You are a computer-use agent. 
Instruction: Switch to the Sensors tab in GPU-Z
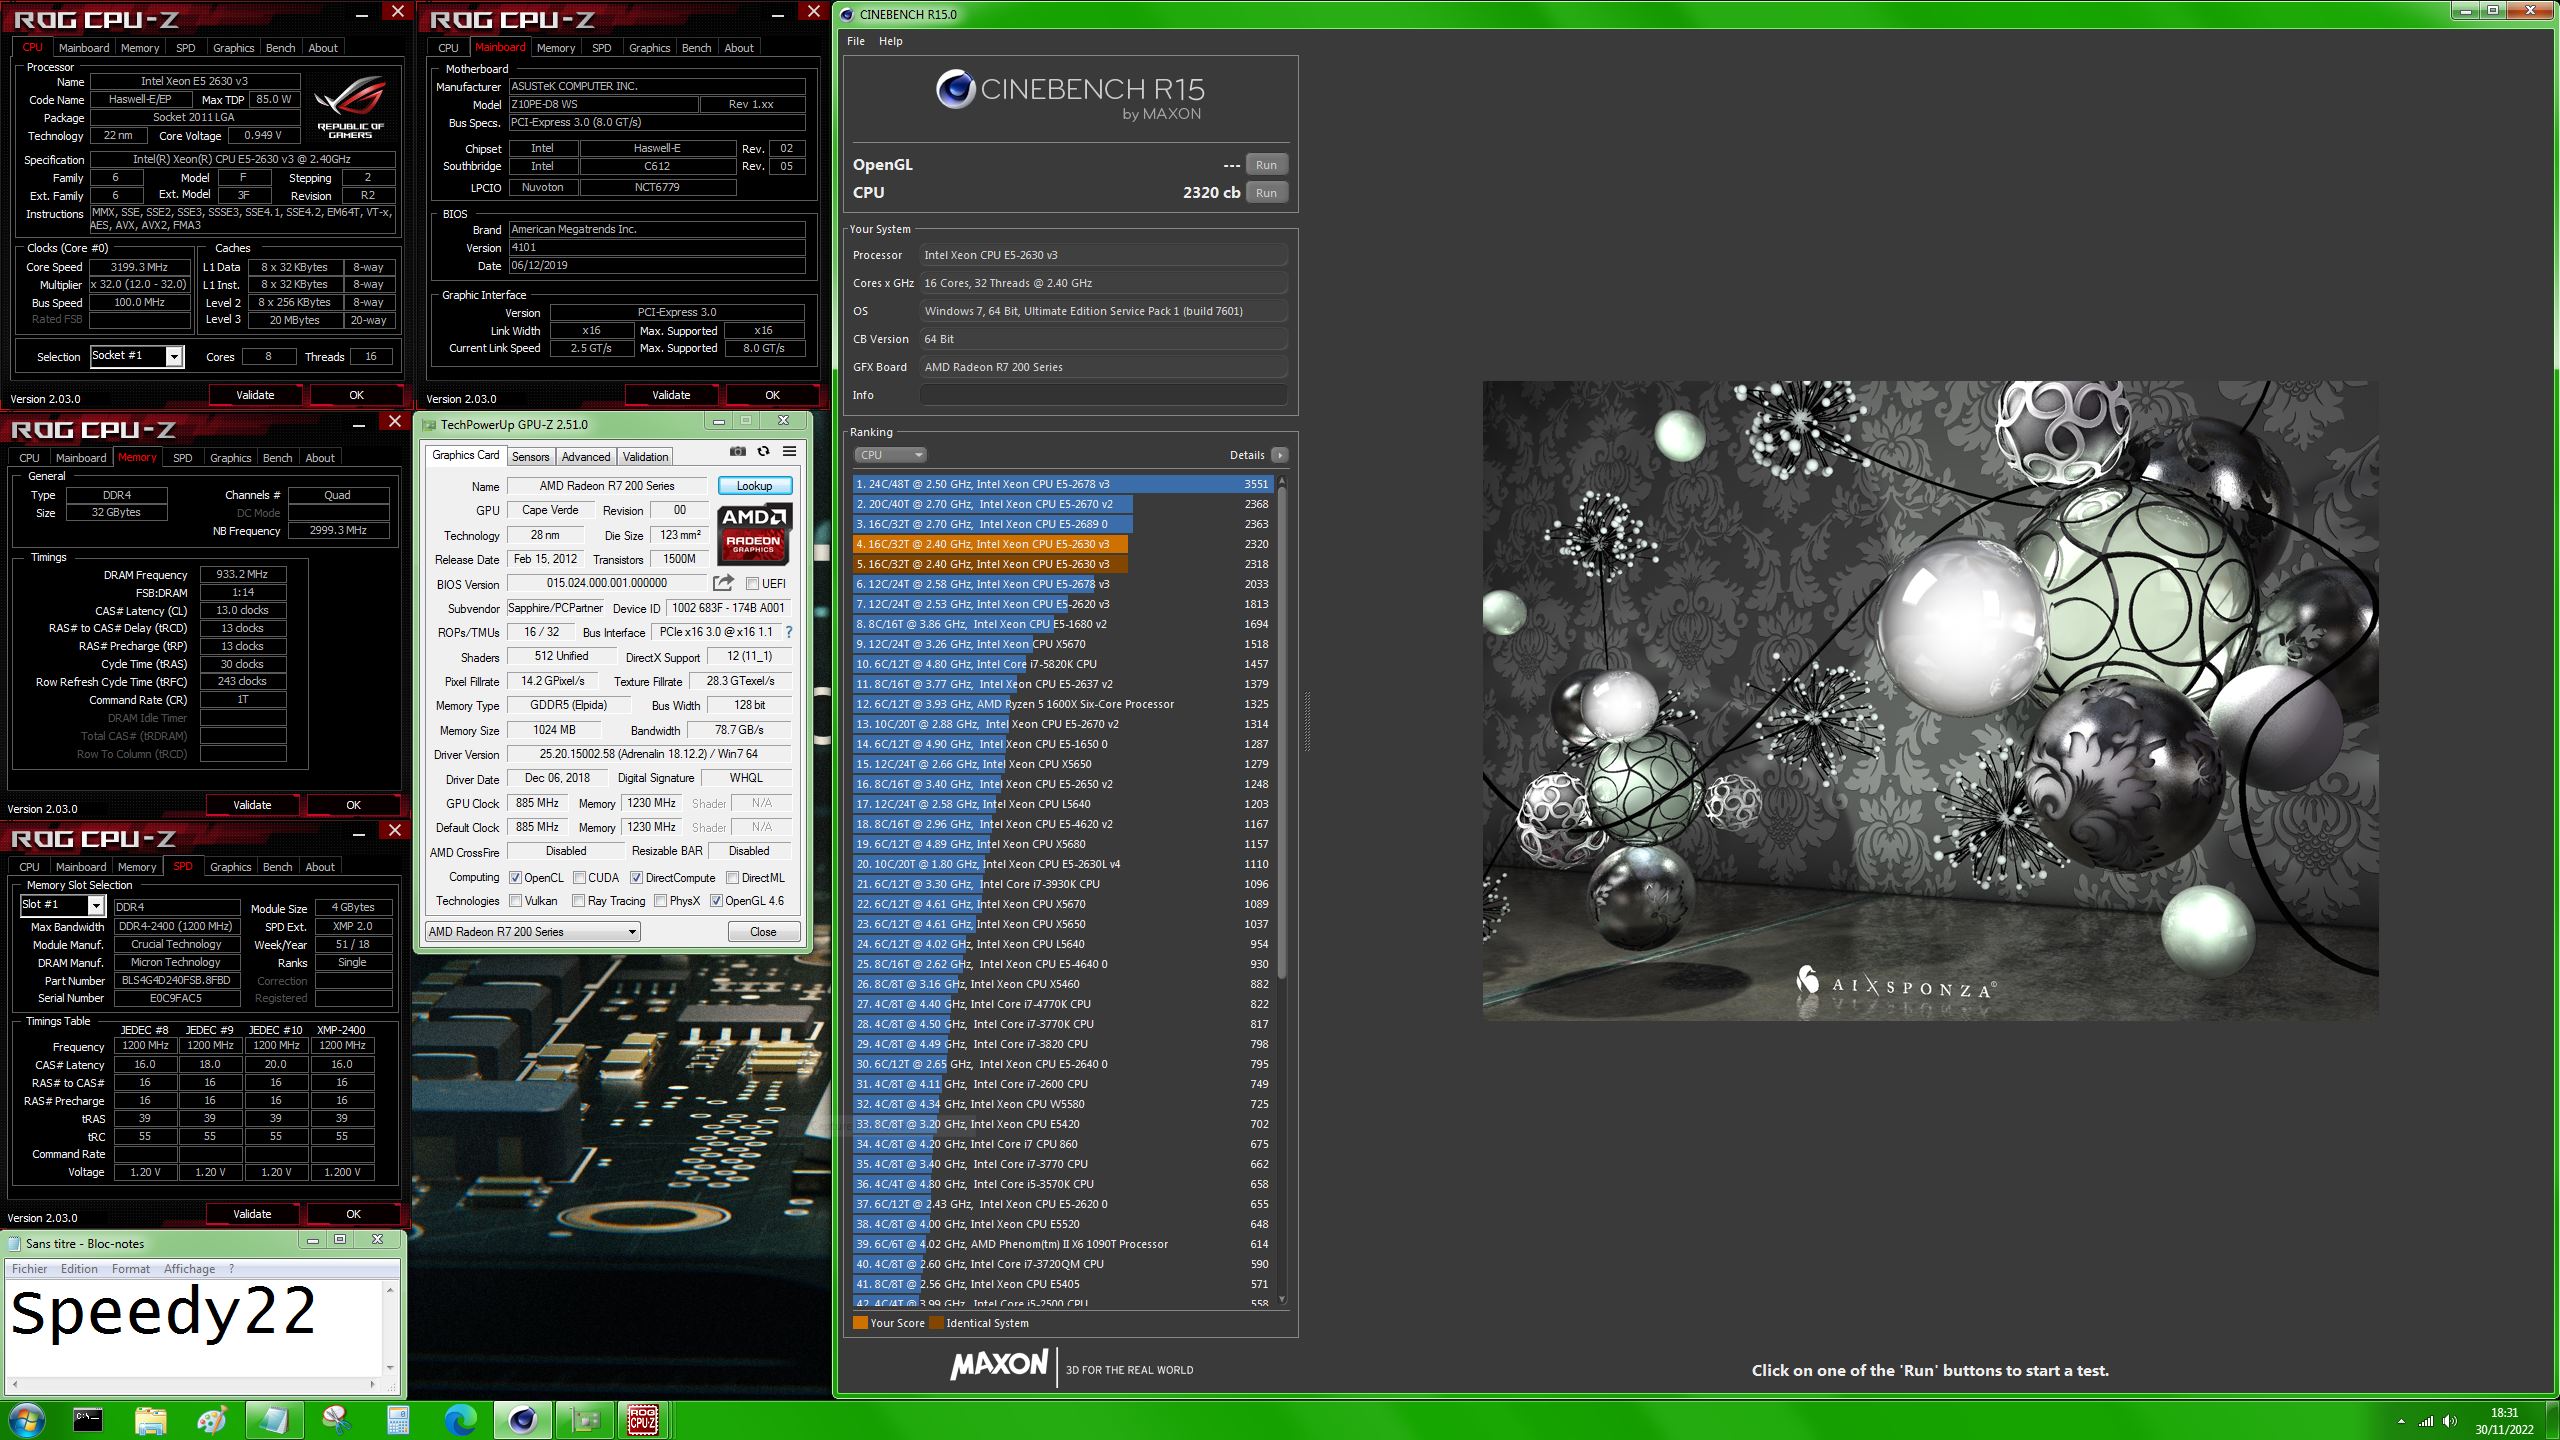[530, 457]
